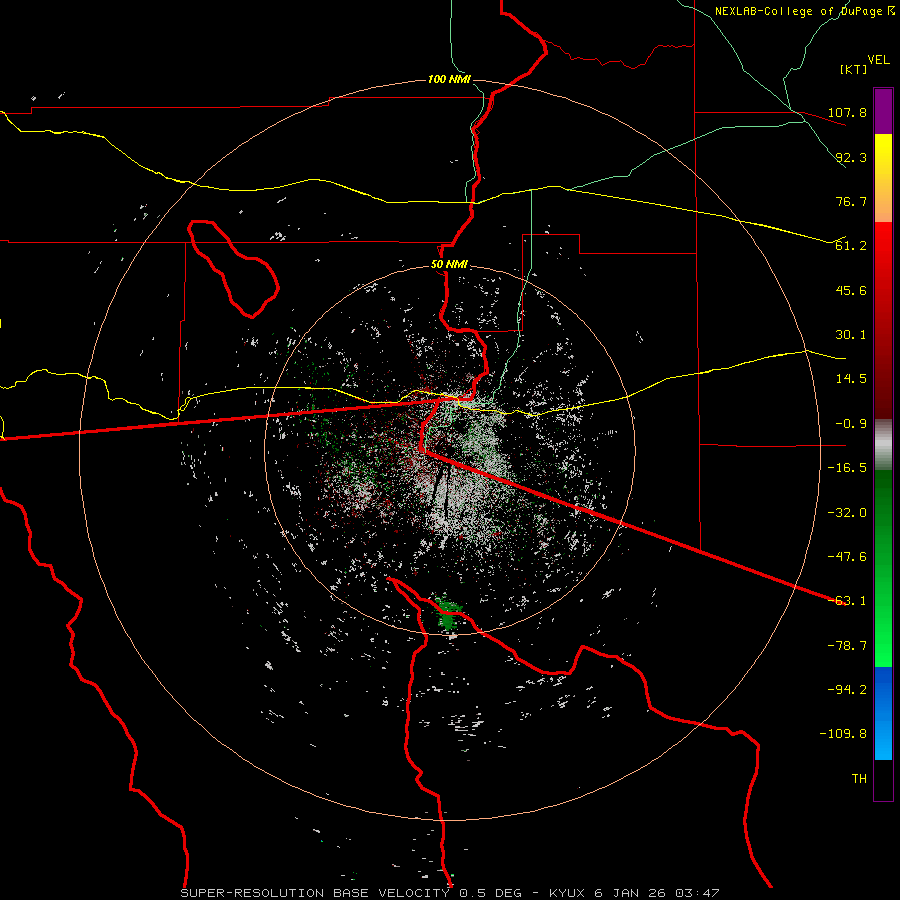Screen dimensions: 900x900
Task: Click the 45.6 value on velocity scale
Action: point(851,290)
